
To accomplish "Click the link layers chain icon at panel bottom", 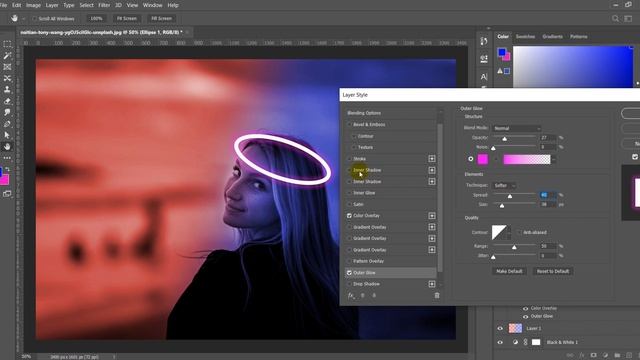I will (x=570, y=356).
